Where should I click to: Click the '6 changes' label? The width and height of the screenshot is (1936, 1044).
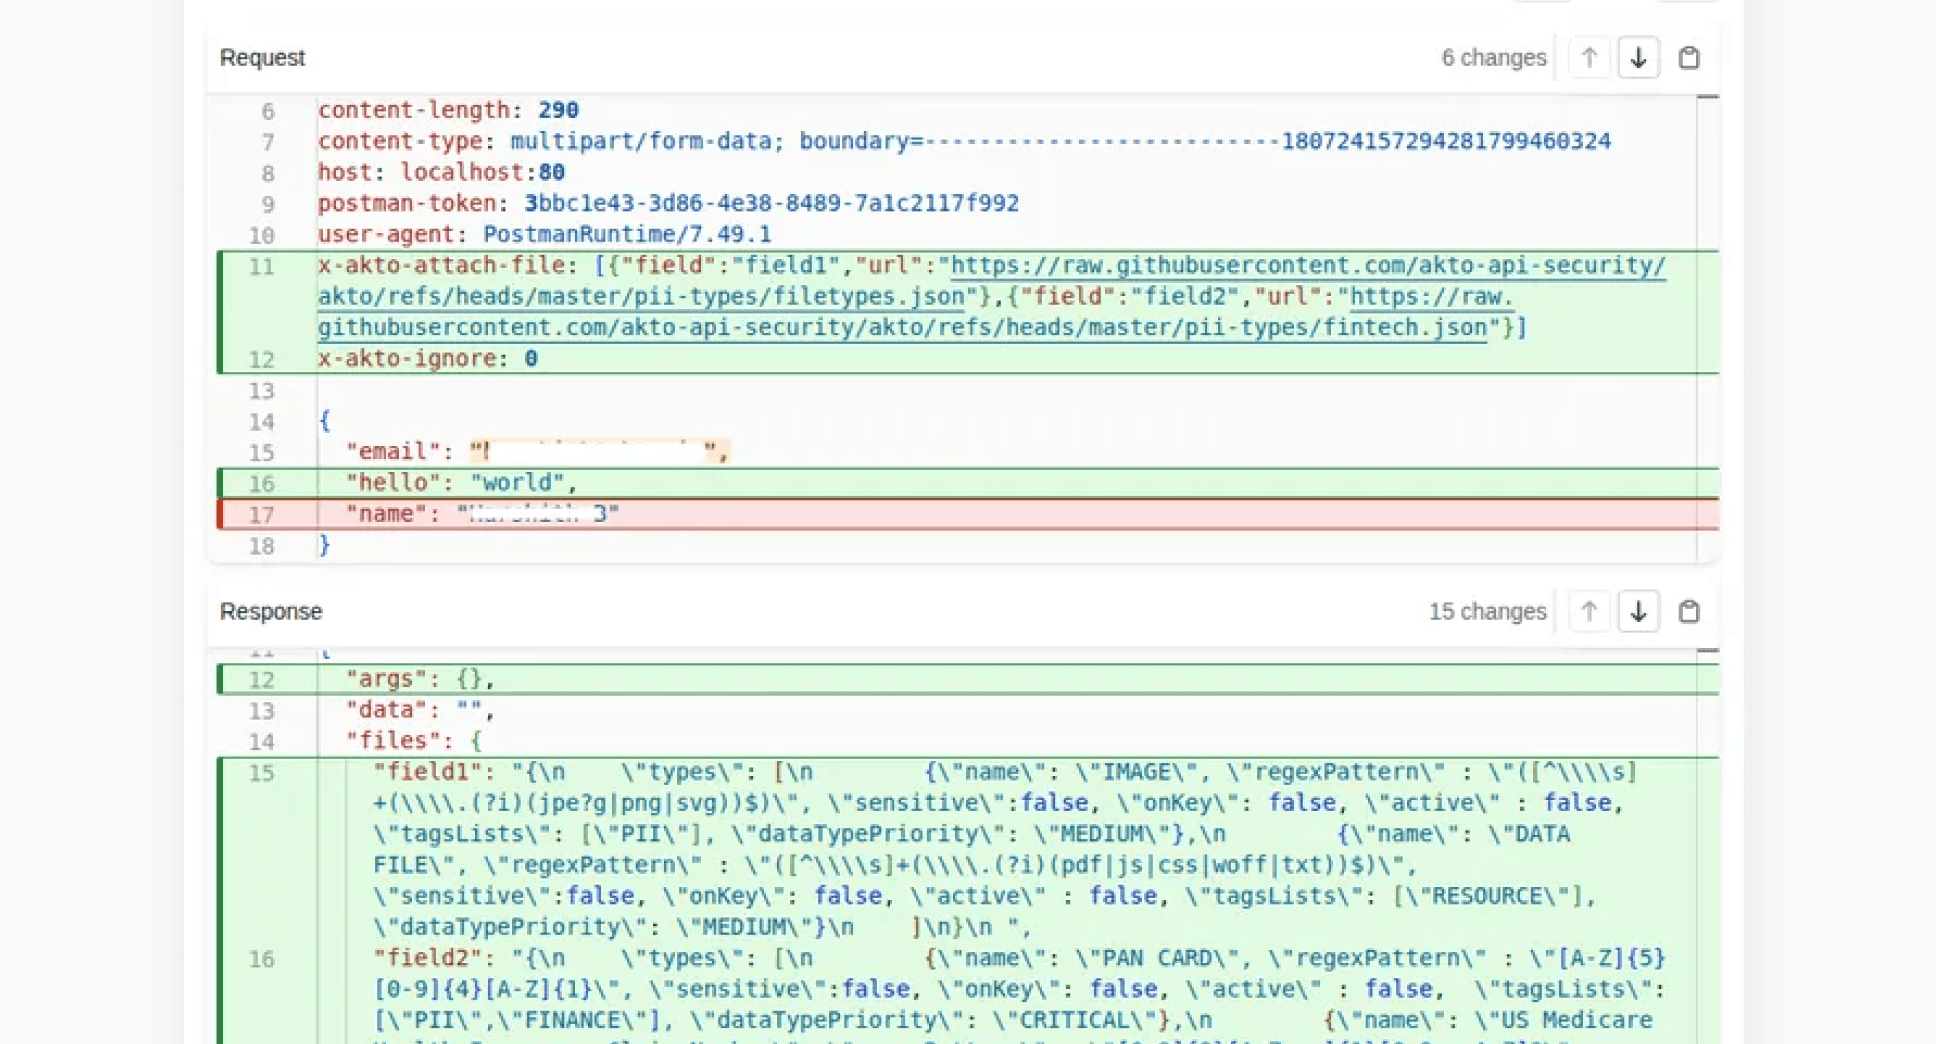click(1493, 58)
